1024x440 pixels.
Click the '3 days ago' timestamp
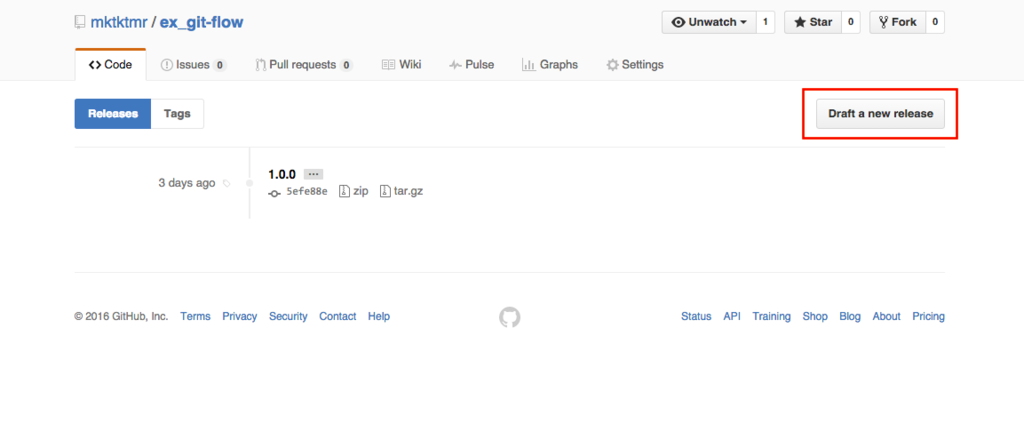[187, 183]
